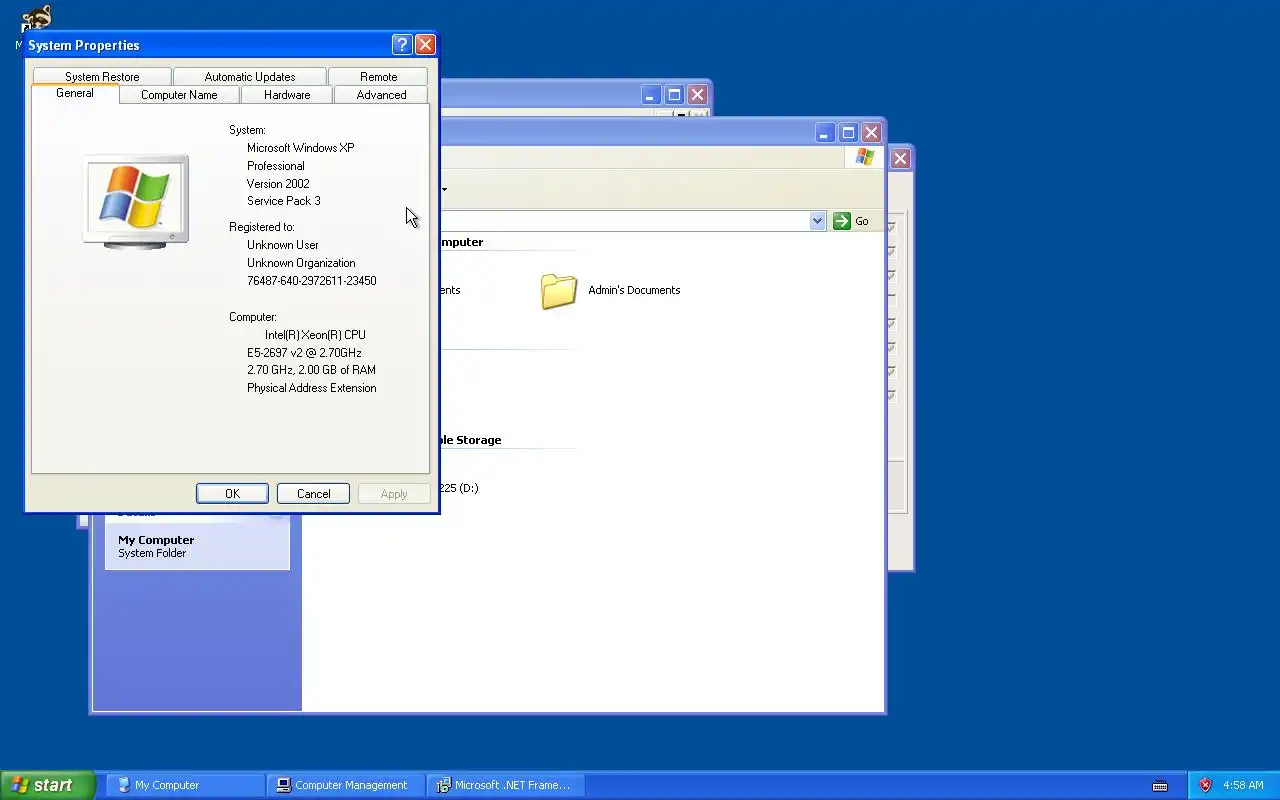This screenshot has height=800, width=1280.
Task: Maximize the window behind My Computer
Action: pos(674,95)
